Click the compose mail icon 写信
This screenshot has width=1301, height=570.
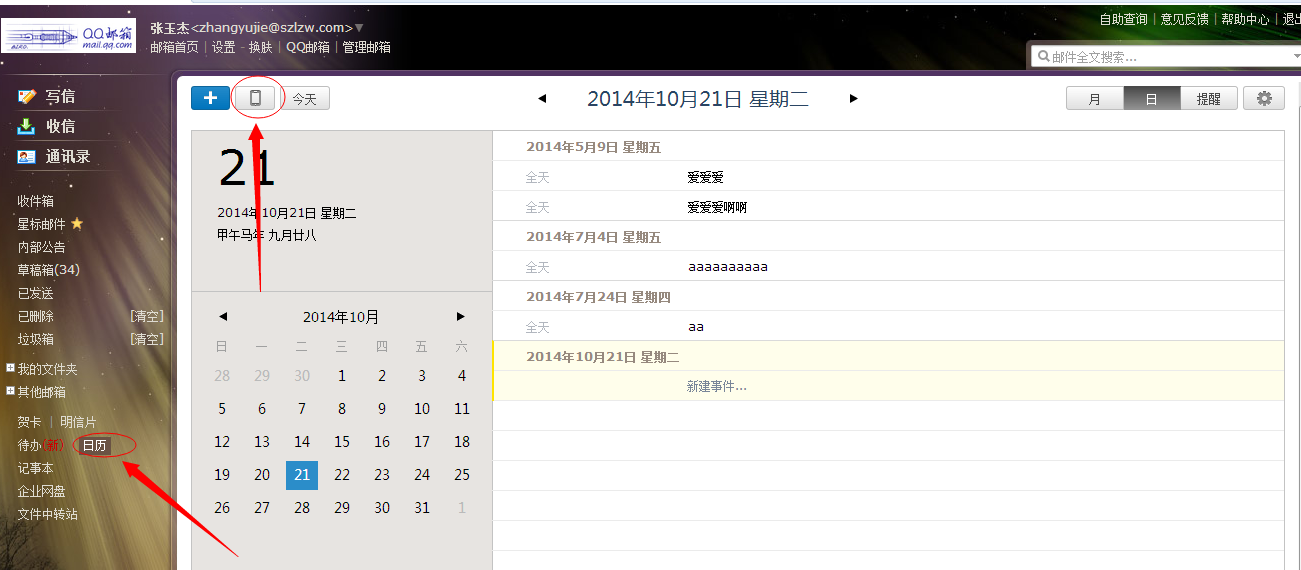click(27, 97)
